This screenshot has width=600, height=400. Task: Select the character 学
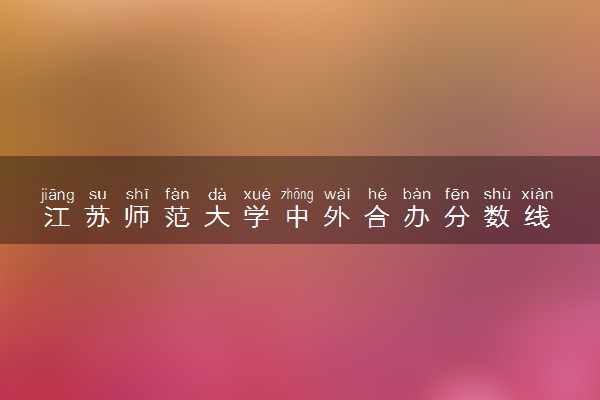[257, 217]
